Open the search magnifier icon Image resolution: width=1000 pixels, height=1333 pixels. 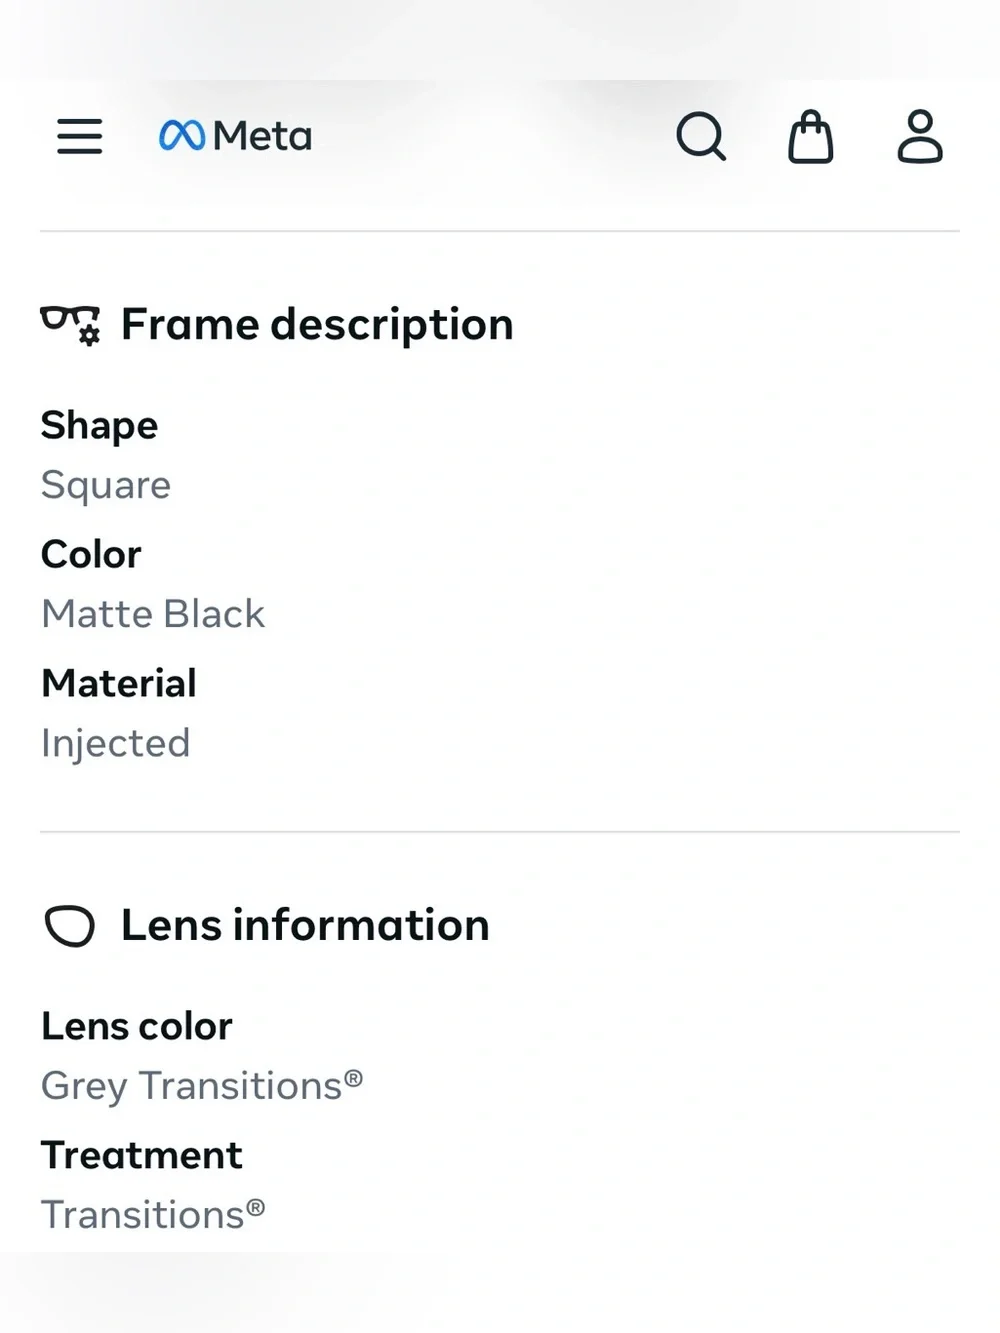[701, 136]
